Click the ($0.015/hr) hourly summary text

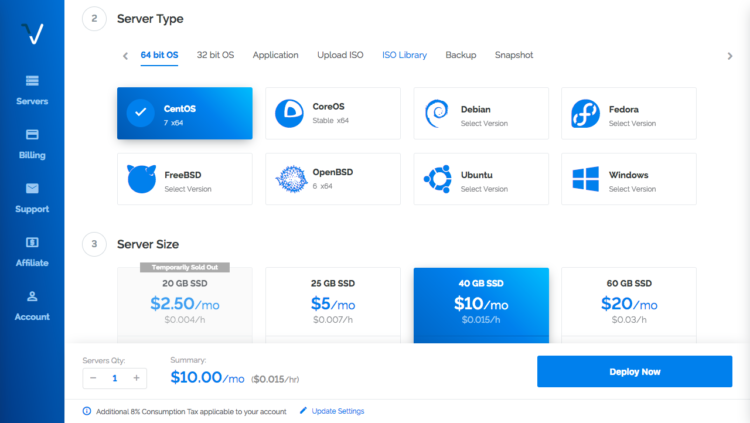275,379
